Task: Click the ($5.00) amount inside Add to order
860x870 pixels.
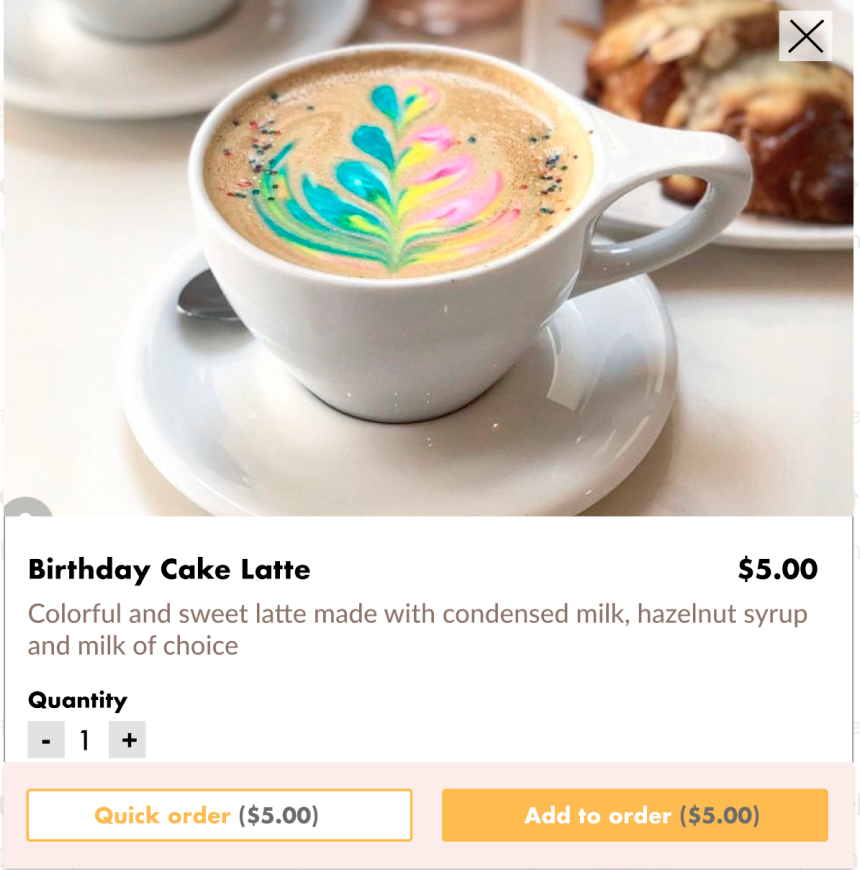Action: click(719, 815)
